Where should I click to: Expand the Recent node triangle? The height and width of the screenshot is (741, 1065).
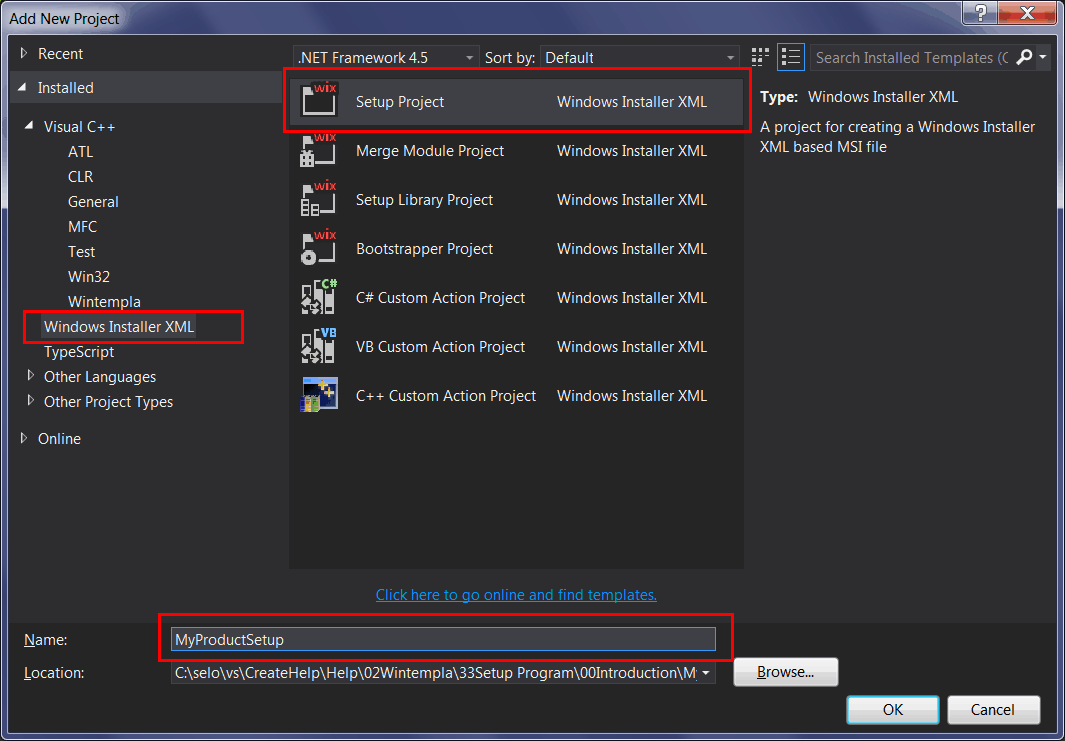(24, 53)
